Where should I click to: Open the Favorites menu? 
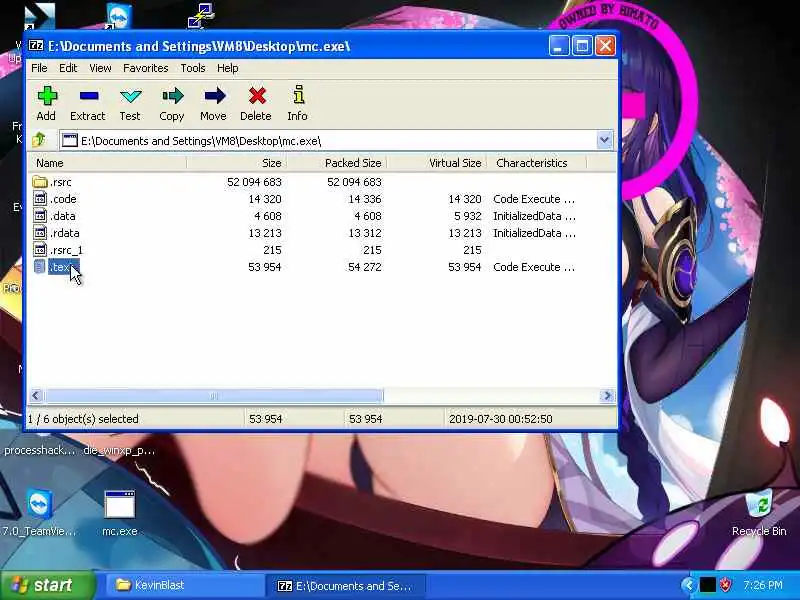click(145, 68)
